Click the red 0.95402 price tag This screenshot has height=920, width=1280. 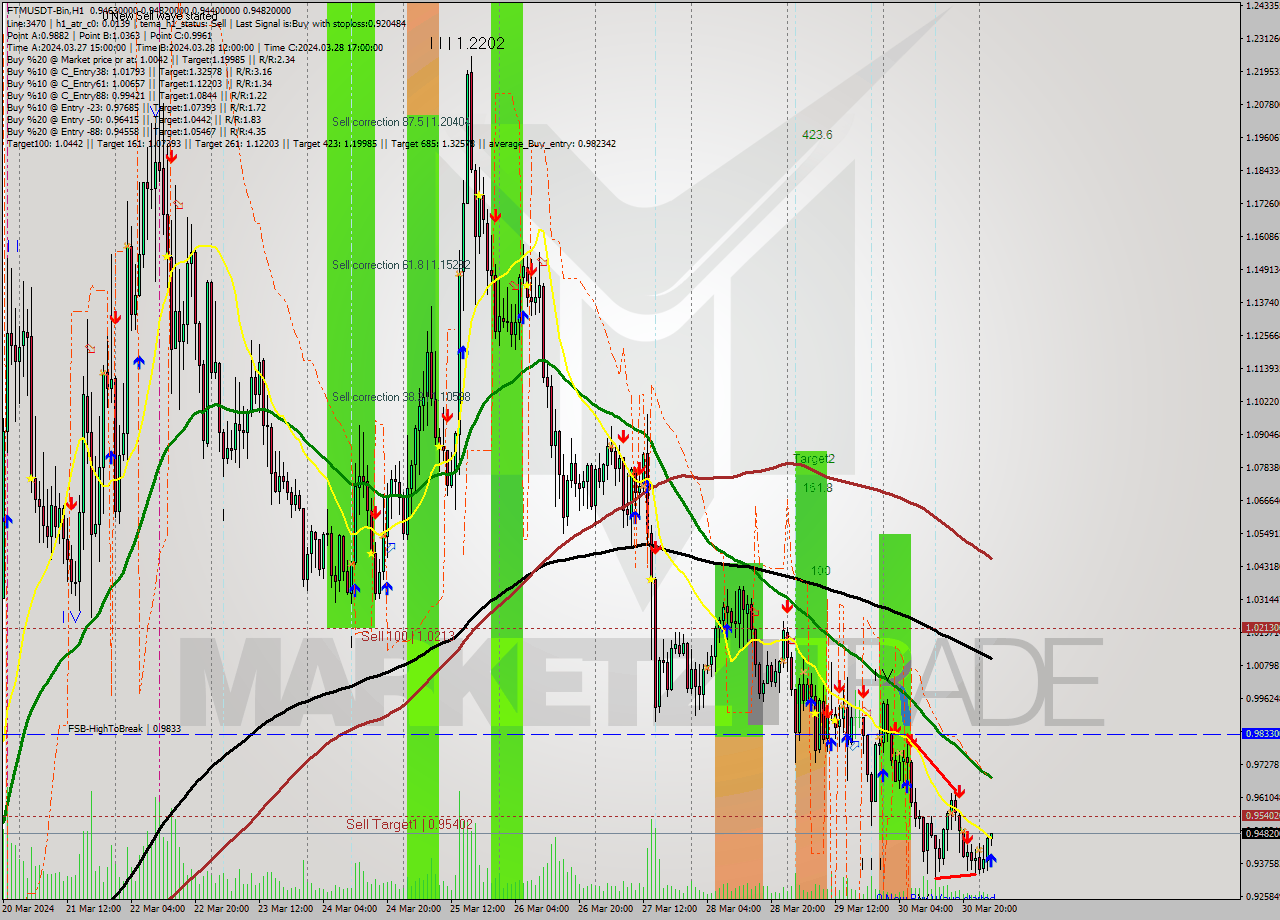(1260, 816)
